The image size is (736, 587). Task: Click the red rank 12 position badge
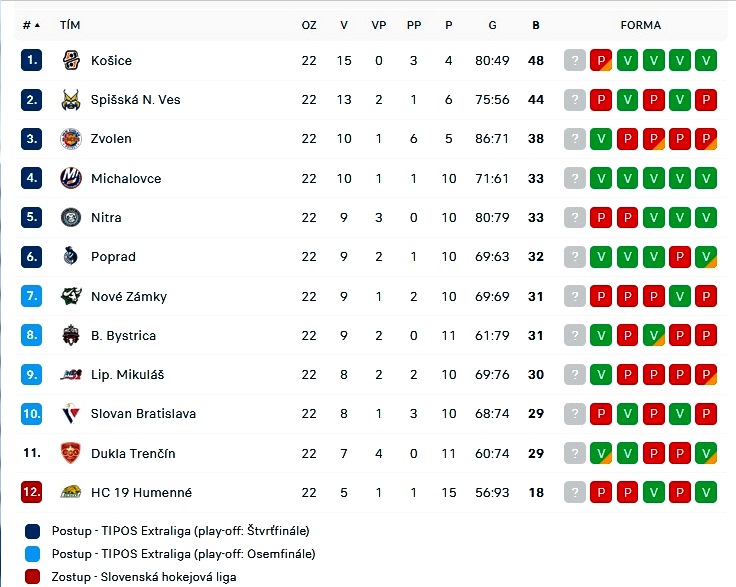(x=31, y=492)
